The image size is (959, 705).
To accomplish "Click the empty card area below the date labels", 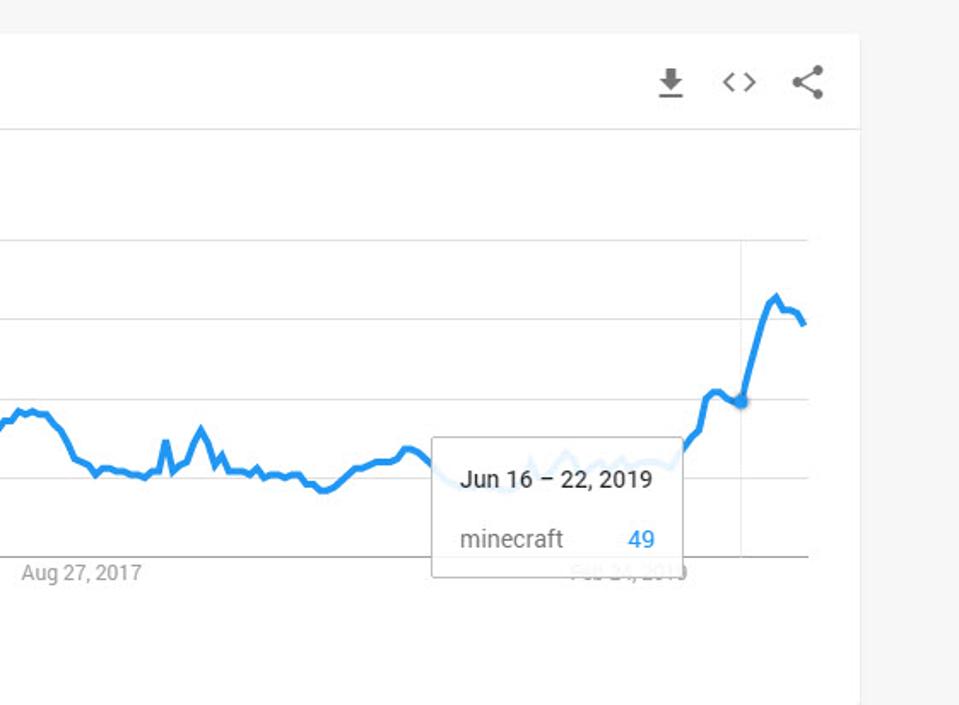I will tap(400, 640).
